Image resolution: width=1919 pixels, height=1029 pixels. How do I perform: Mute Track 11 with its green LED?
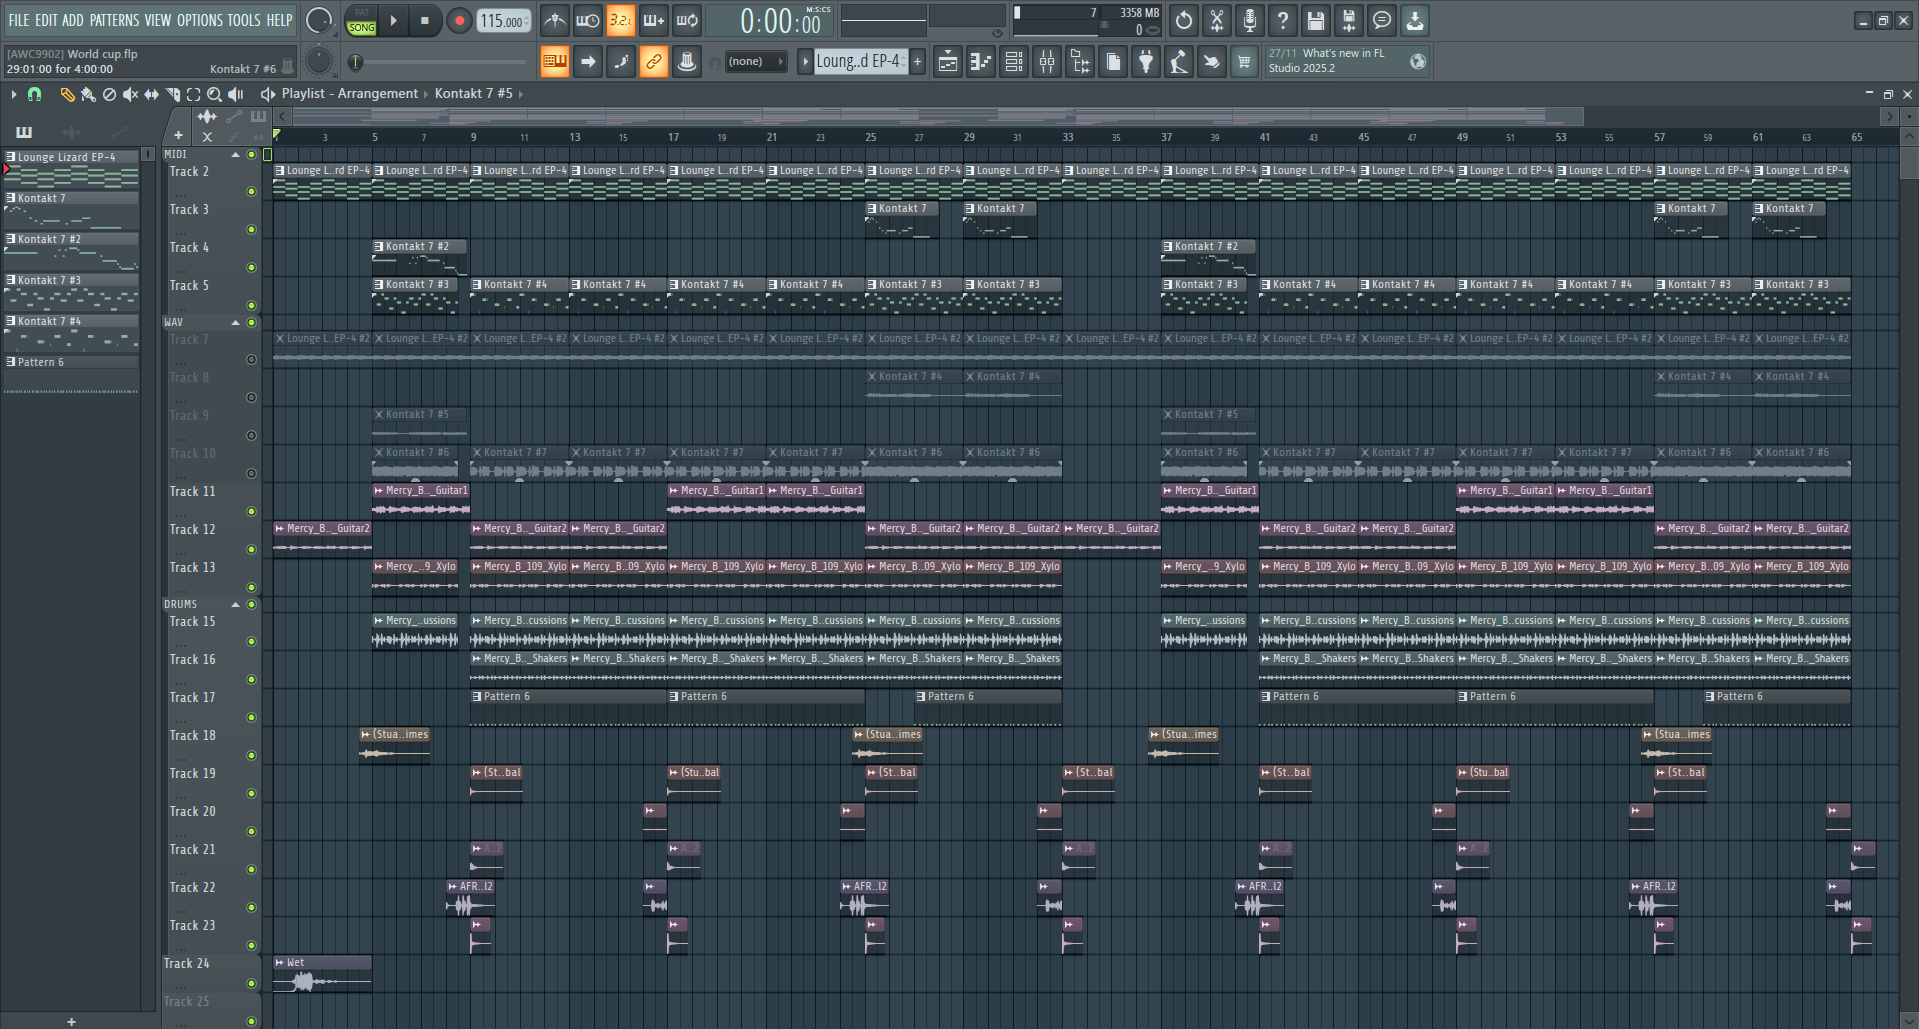[x=252, y=512]
